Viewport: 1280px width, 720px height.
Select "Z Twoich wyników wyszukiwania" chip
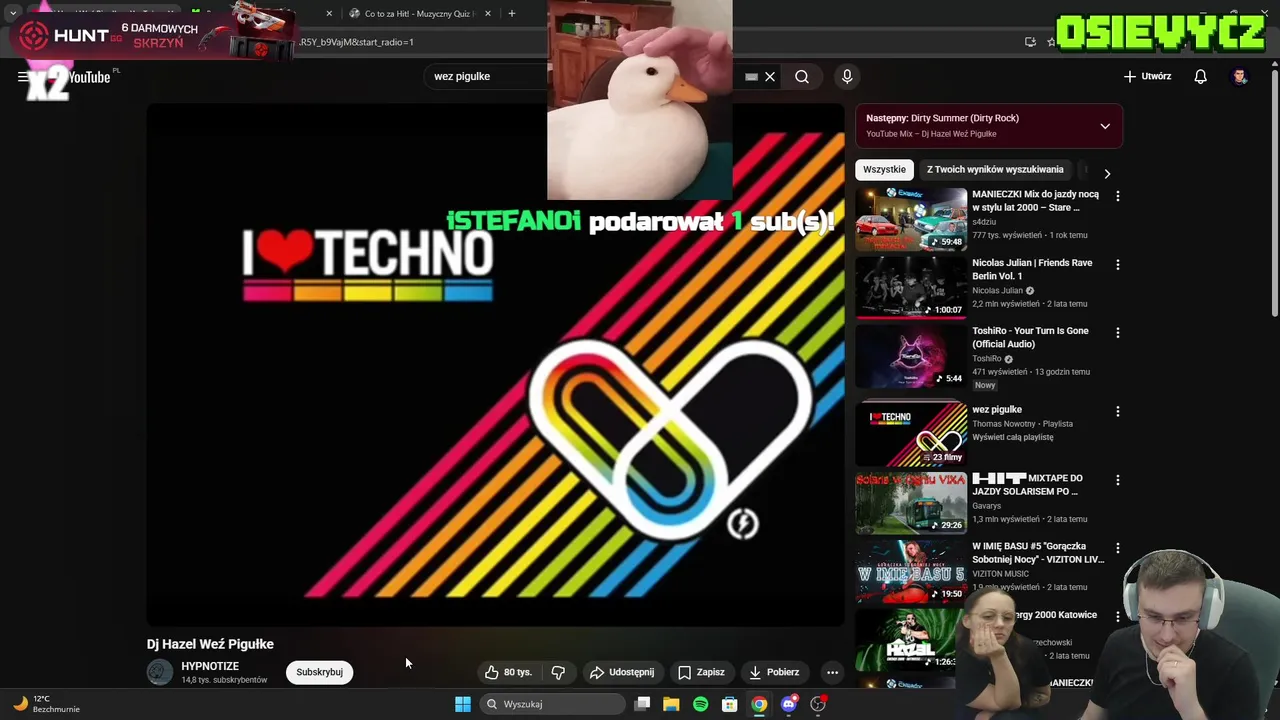pos(995,169)
